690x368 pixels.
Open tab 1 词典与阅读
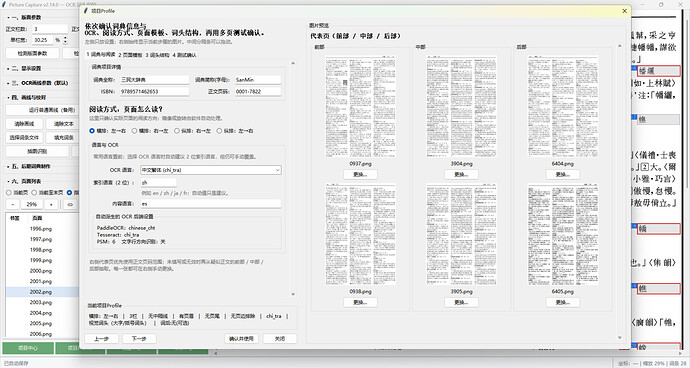(x=101, y=55)
